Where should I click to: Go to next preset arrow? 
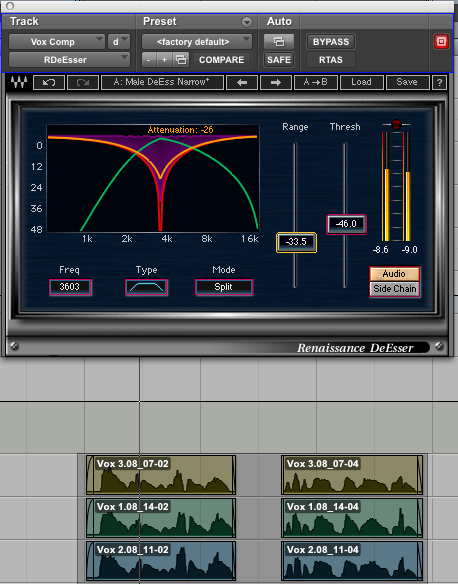pos(276,82)
